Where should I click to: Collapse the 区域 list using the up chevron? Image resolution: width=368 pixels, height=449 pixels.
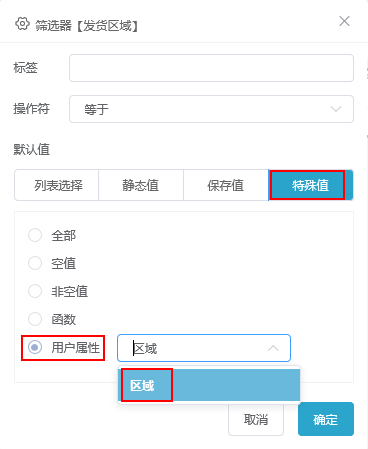click(x=273, y=348)
